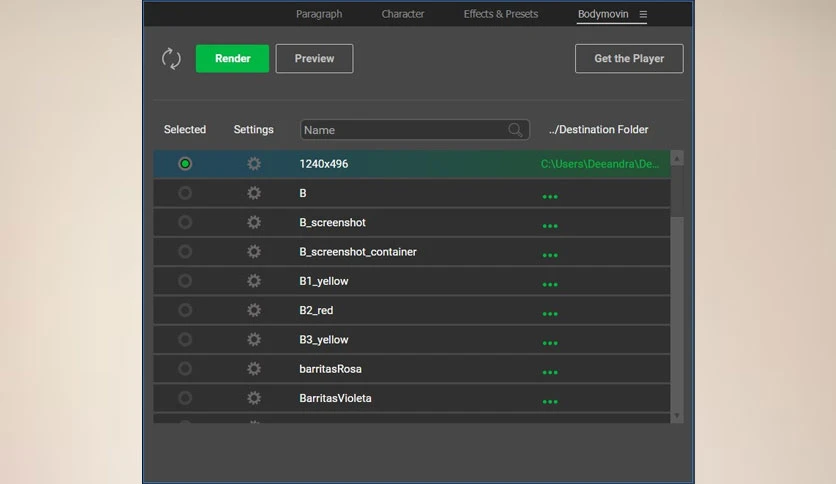836x484 pixels.
Task: Set destination folder for B1_yellow
Action: pyautogui.click(x=550, y=285)
